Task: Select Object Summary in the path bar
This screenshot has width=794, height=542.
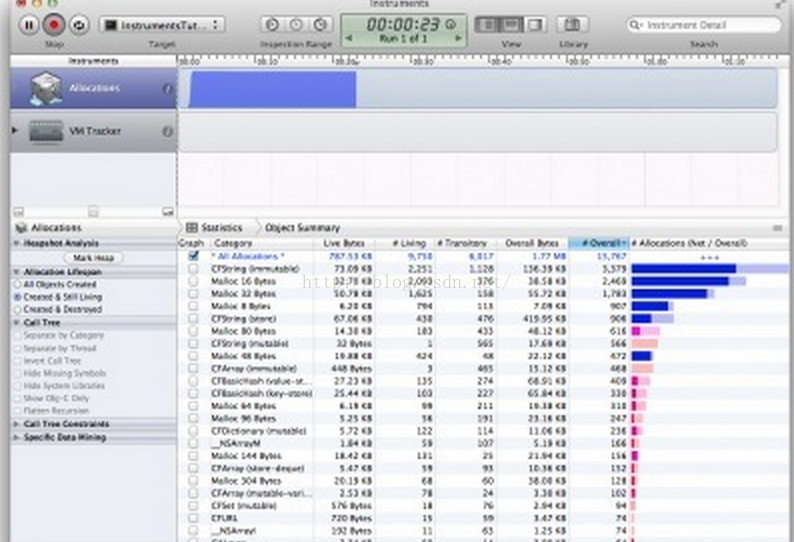Action: click(x=302, y=228)
